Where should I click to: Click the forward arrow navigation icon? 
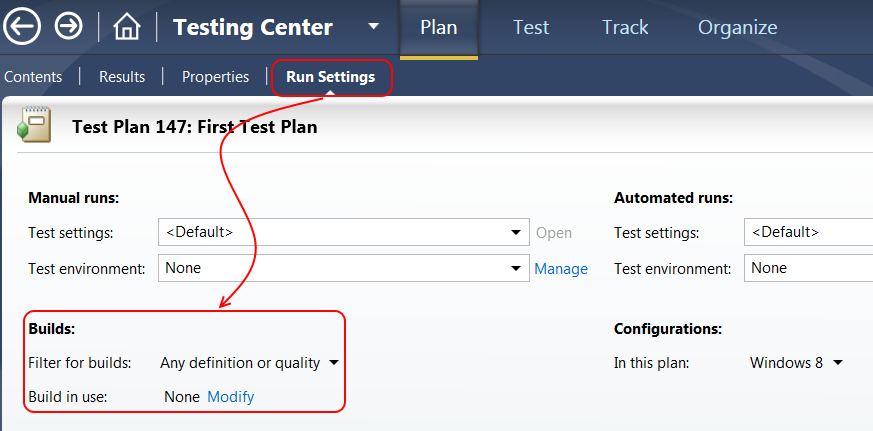tap(69, 27)
